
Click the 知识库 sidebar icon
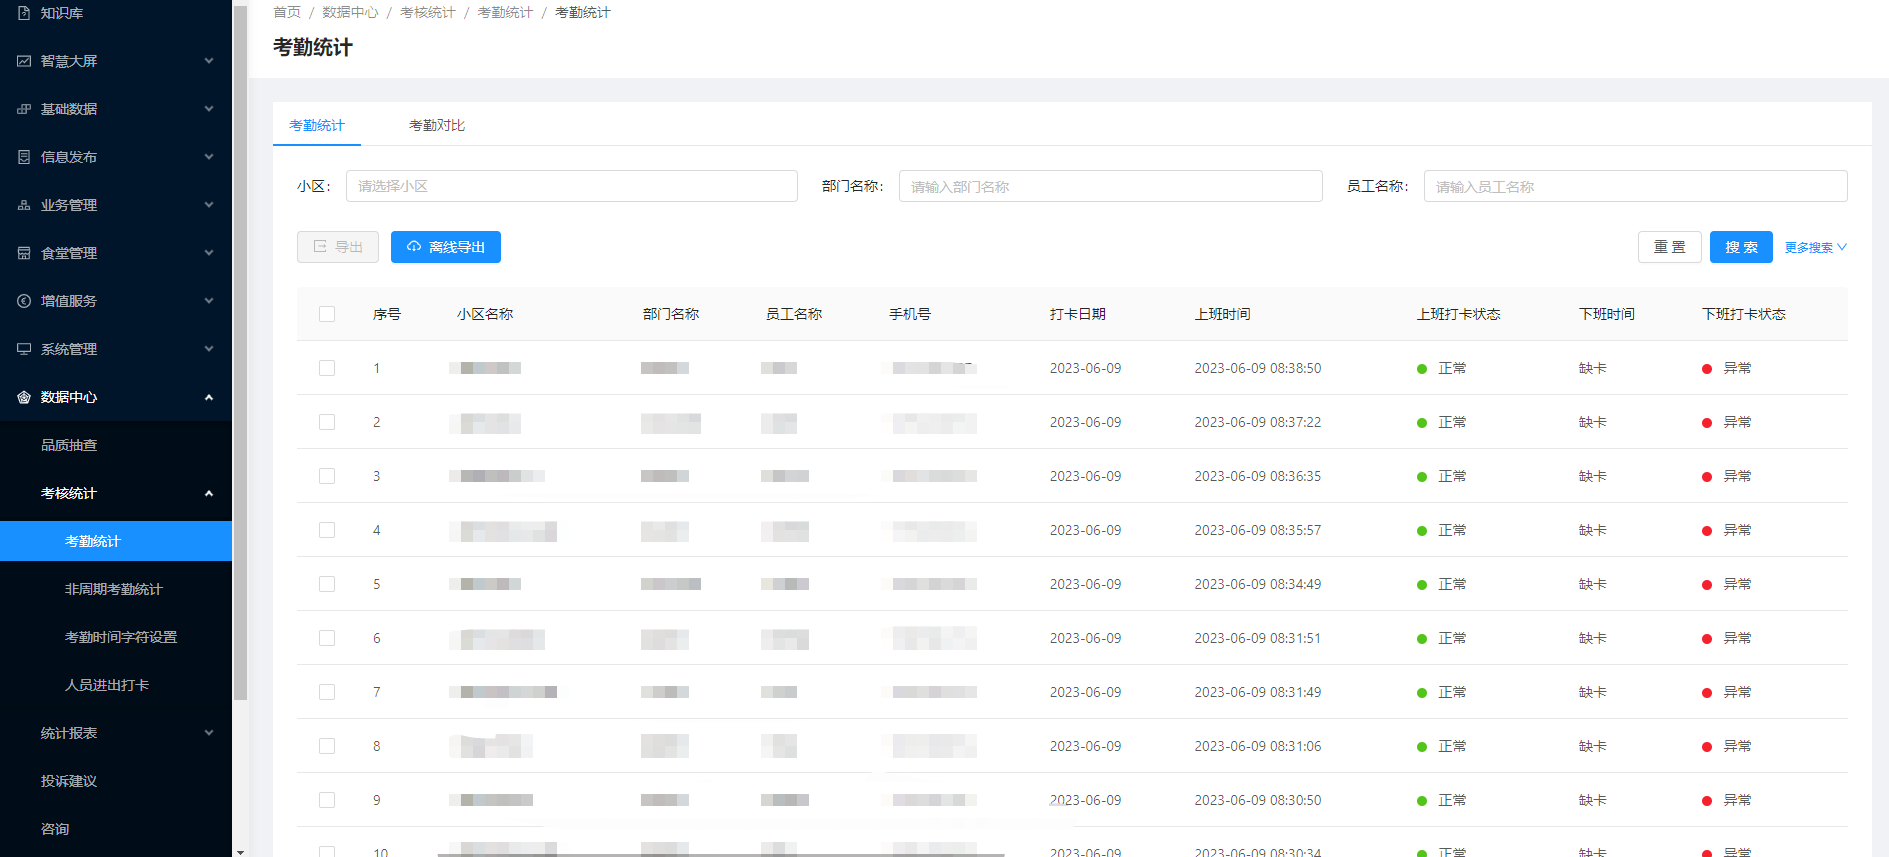24,13
